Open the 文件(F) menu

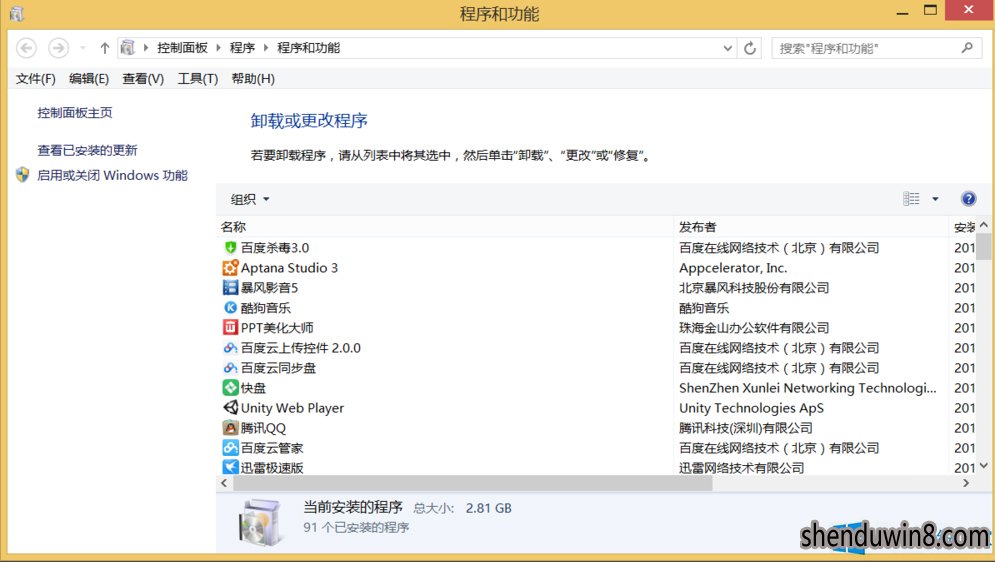coord(36,79)
